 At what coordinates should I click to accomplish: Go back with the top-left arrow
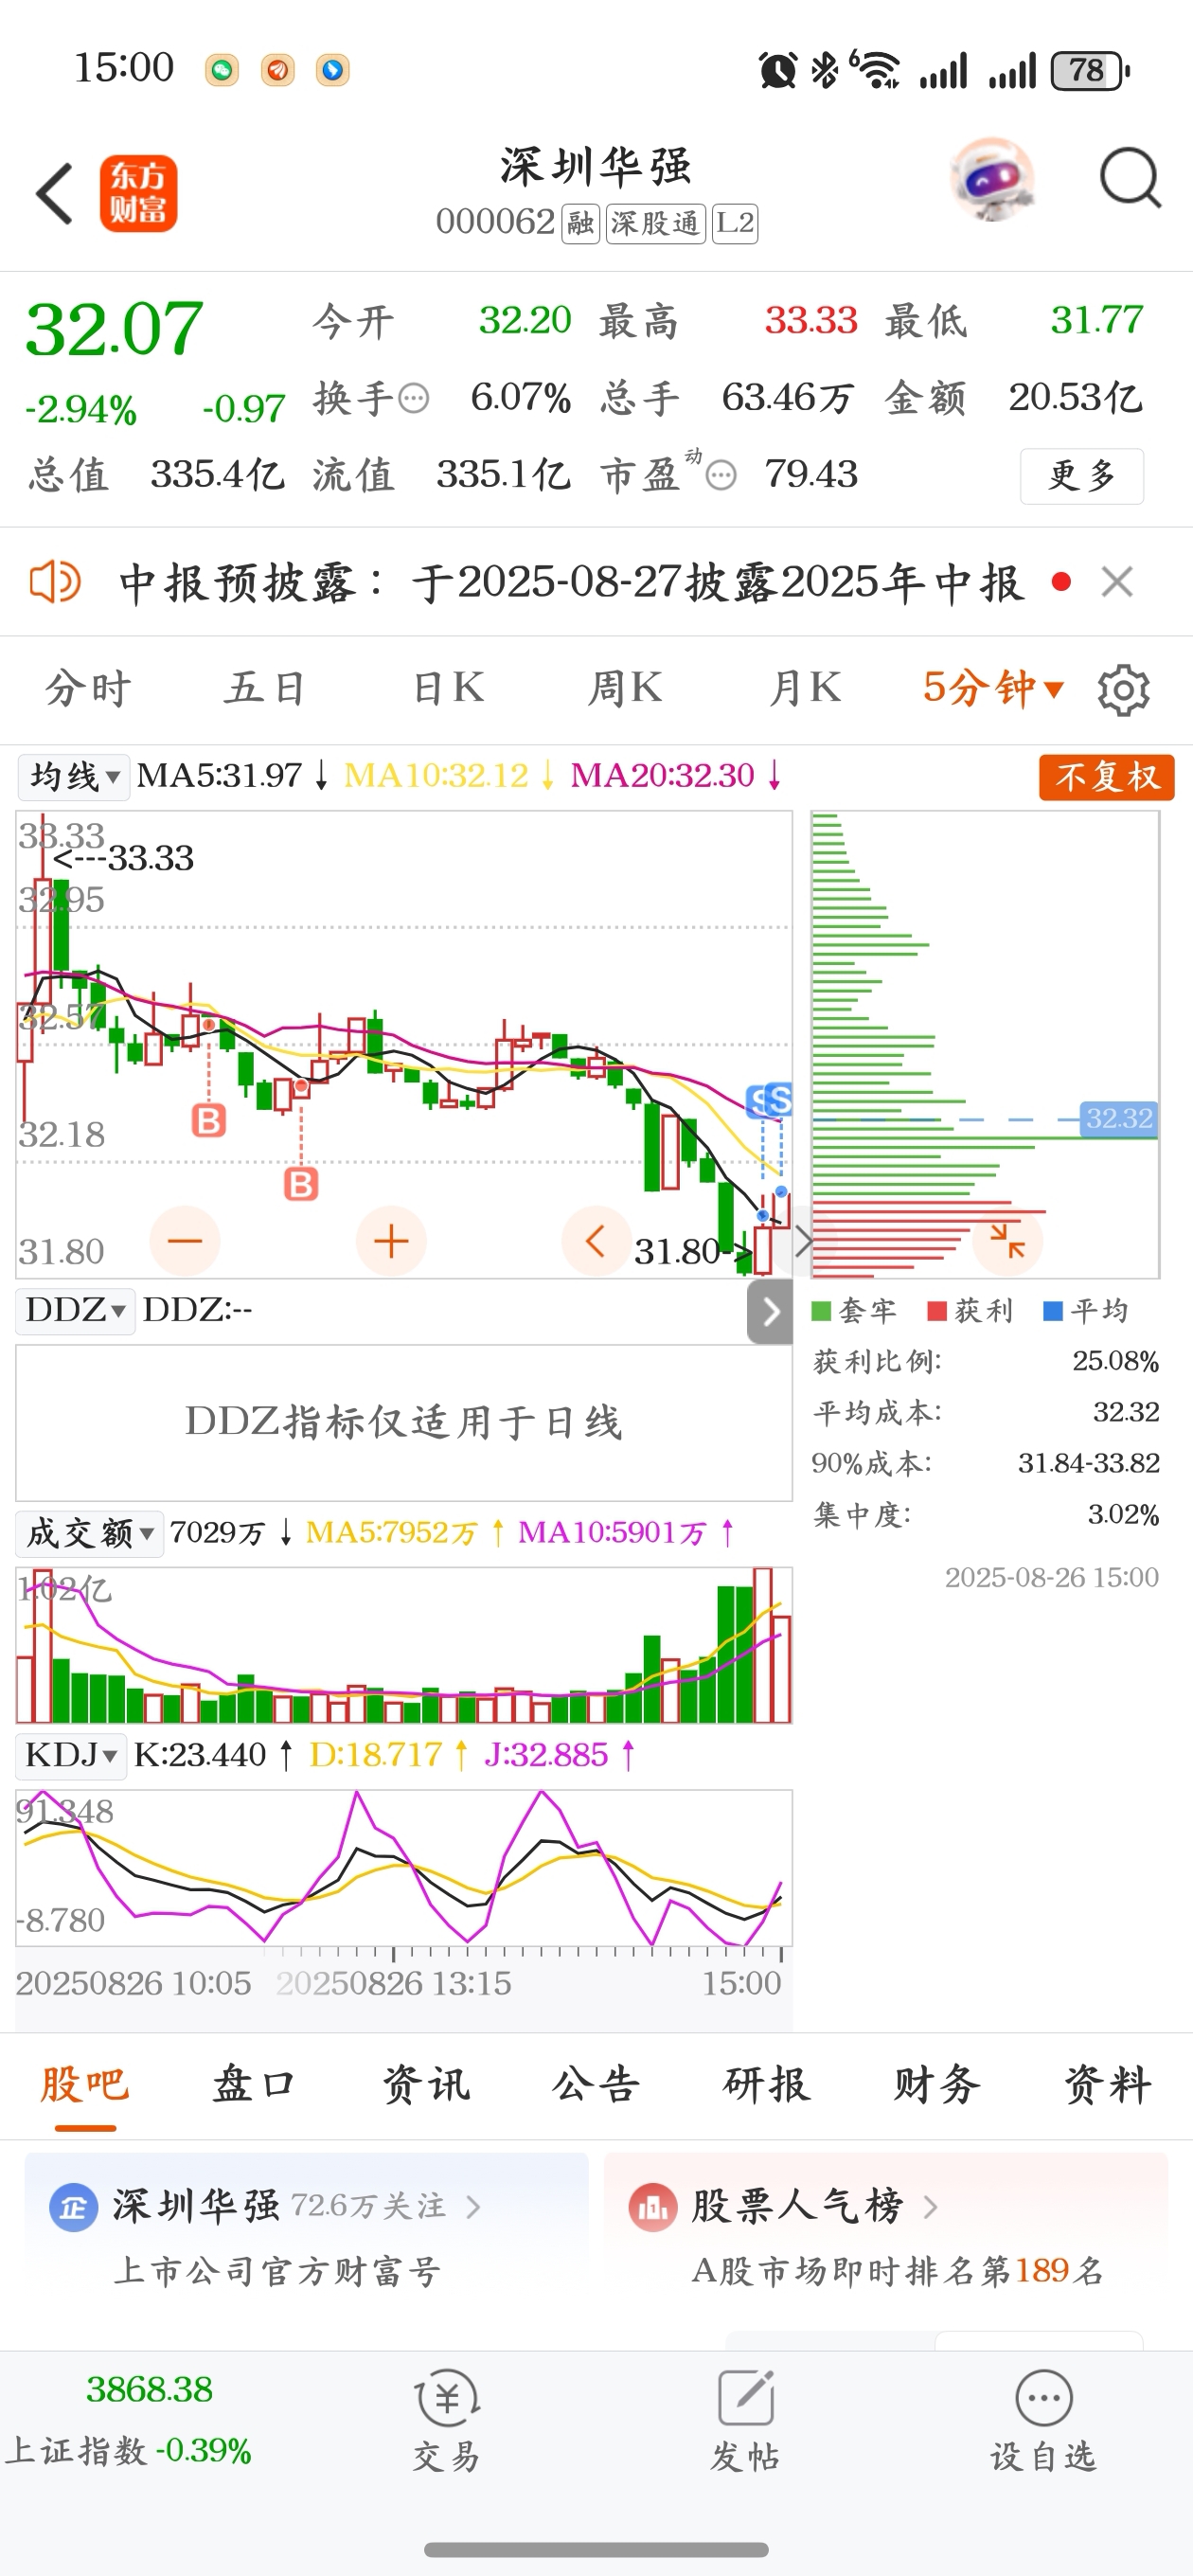point(54,194)
